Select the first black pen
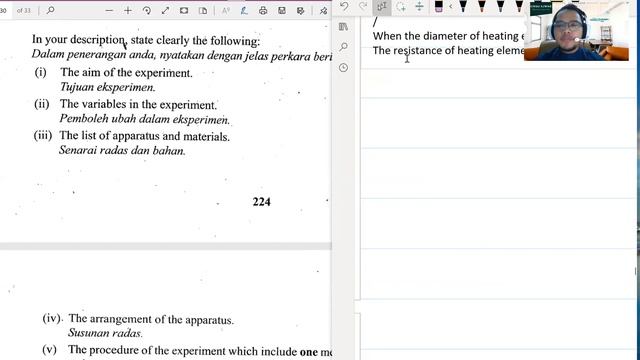 pos(463,6)
